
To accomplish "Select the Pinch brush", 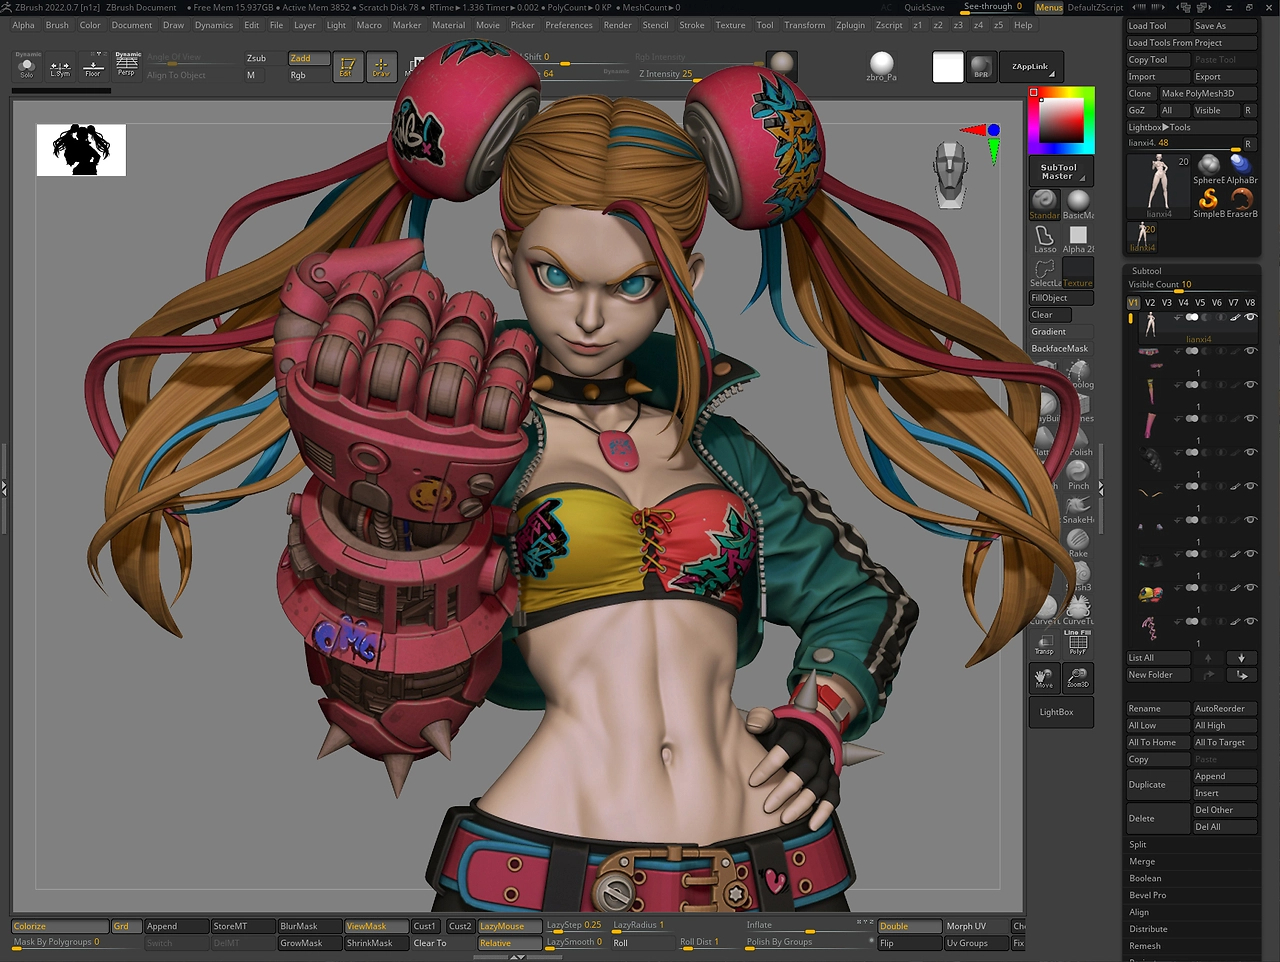I will pyautogui.click(x=1078, y=475).
